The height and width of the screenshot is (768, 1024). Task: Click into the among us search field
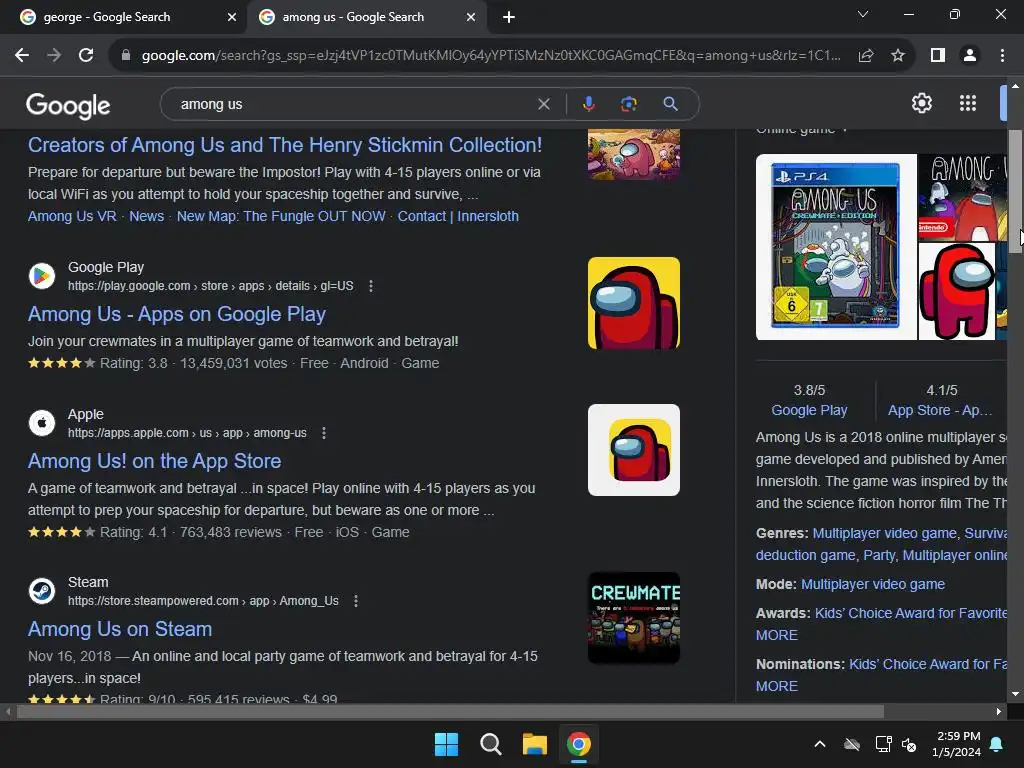pyautogui.click(x=353, y=104)
